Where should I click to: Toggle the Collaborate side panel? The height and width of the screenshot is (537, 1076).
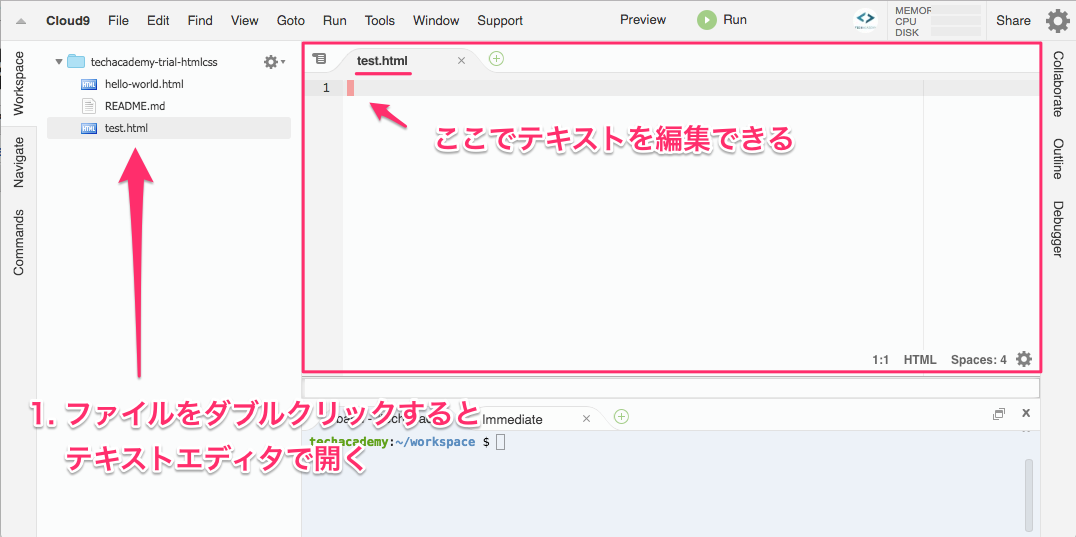[1058, 84]
